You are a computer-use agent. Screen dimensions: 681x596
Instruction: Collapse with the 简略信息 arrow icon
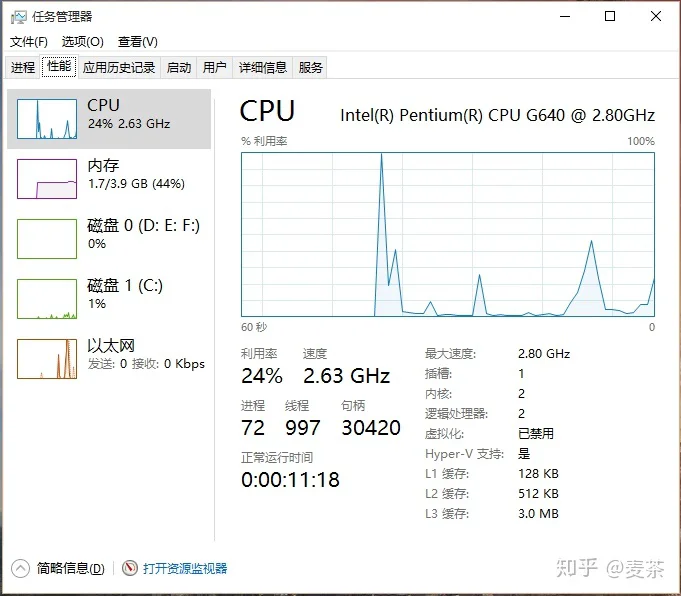coord(20,568)
